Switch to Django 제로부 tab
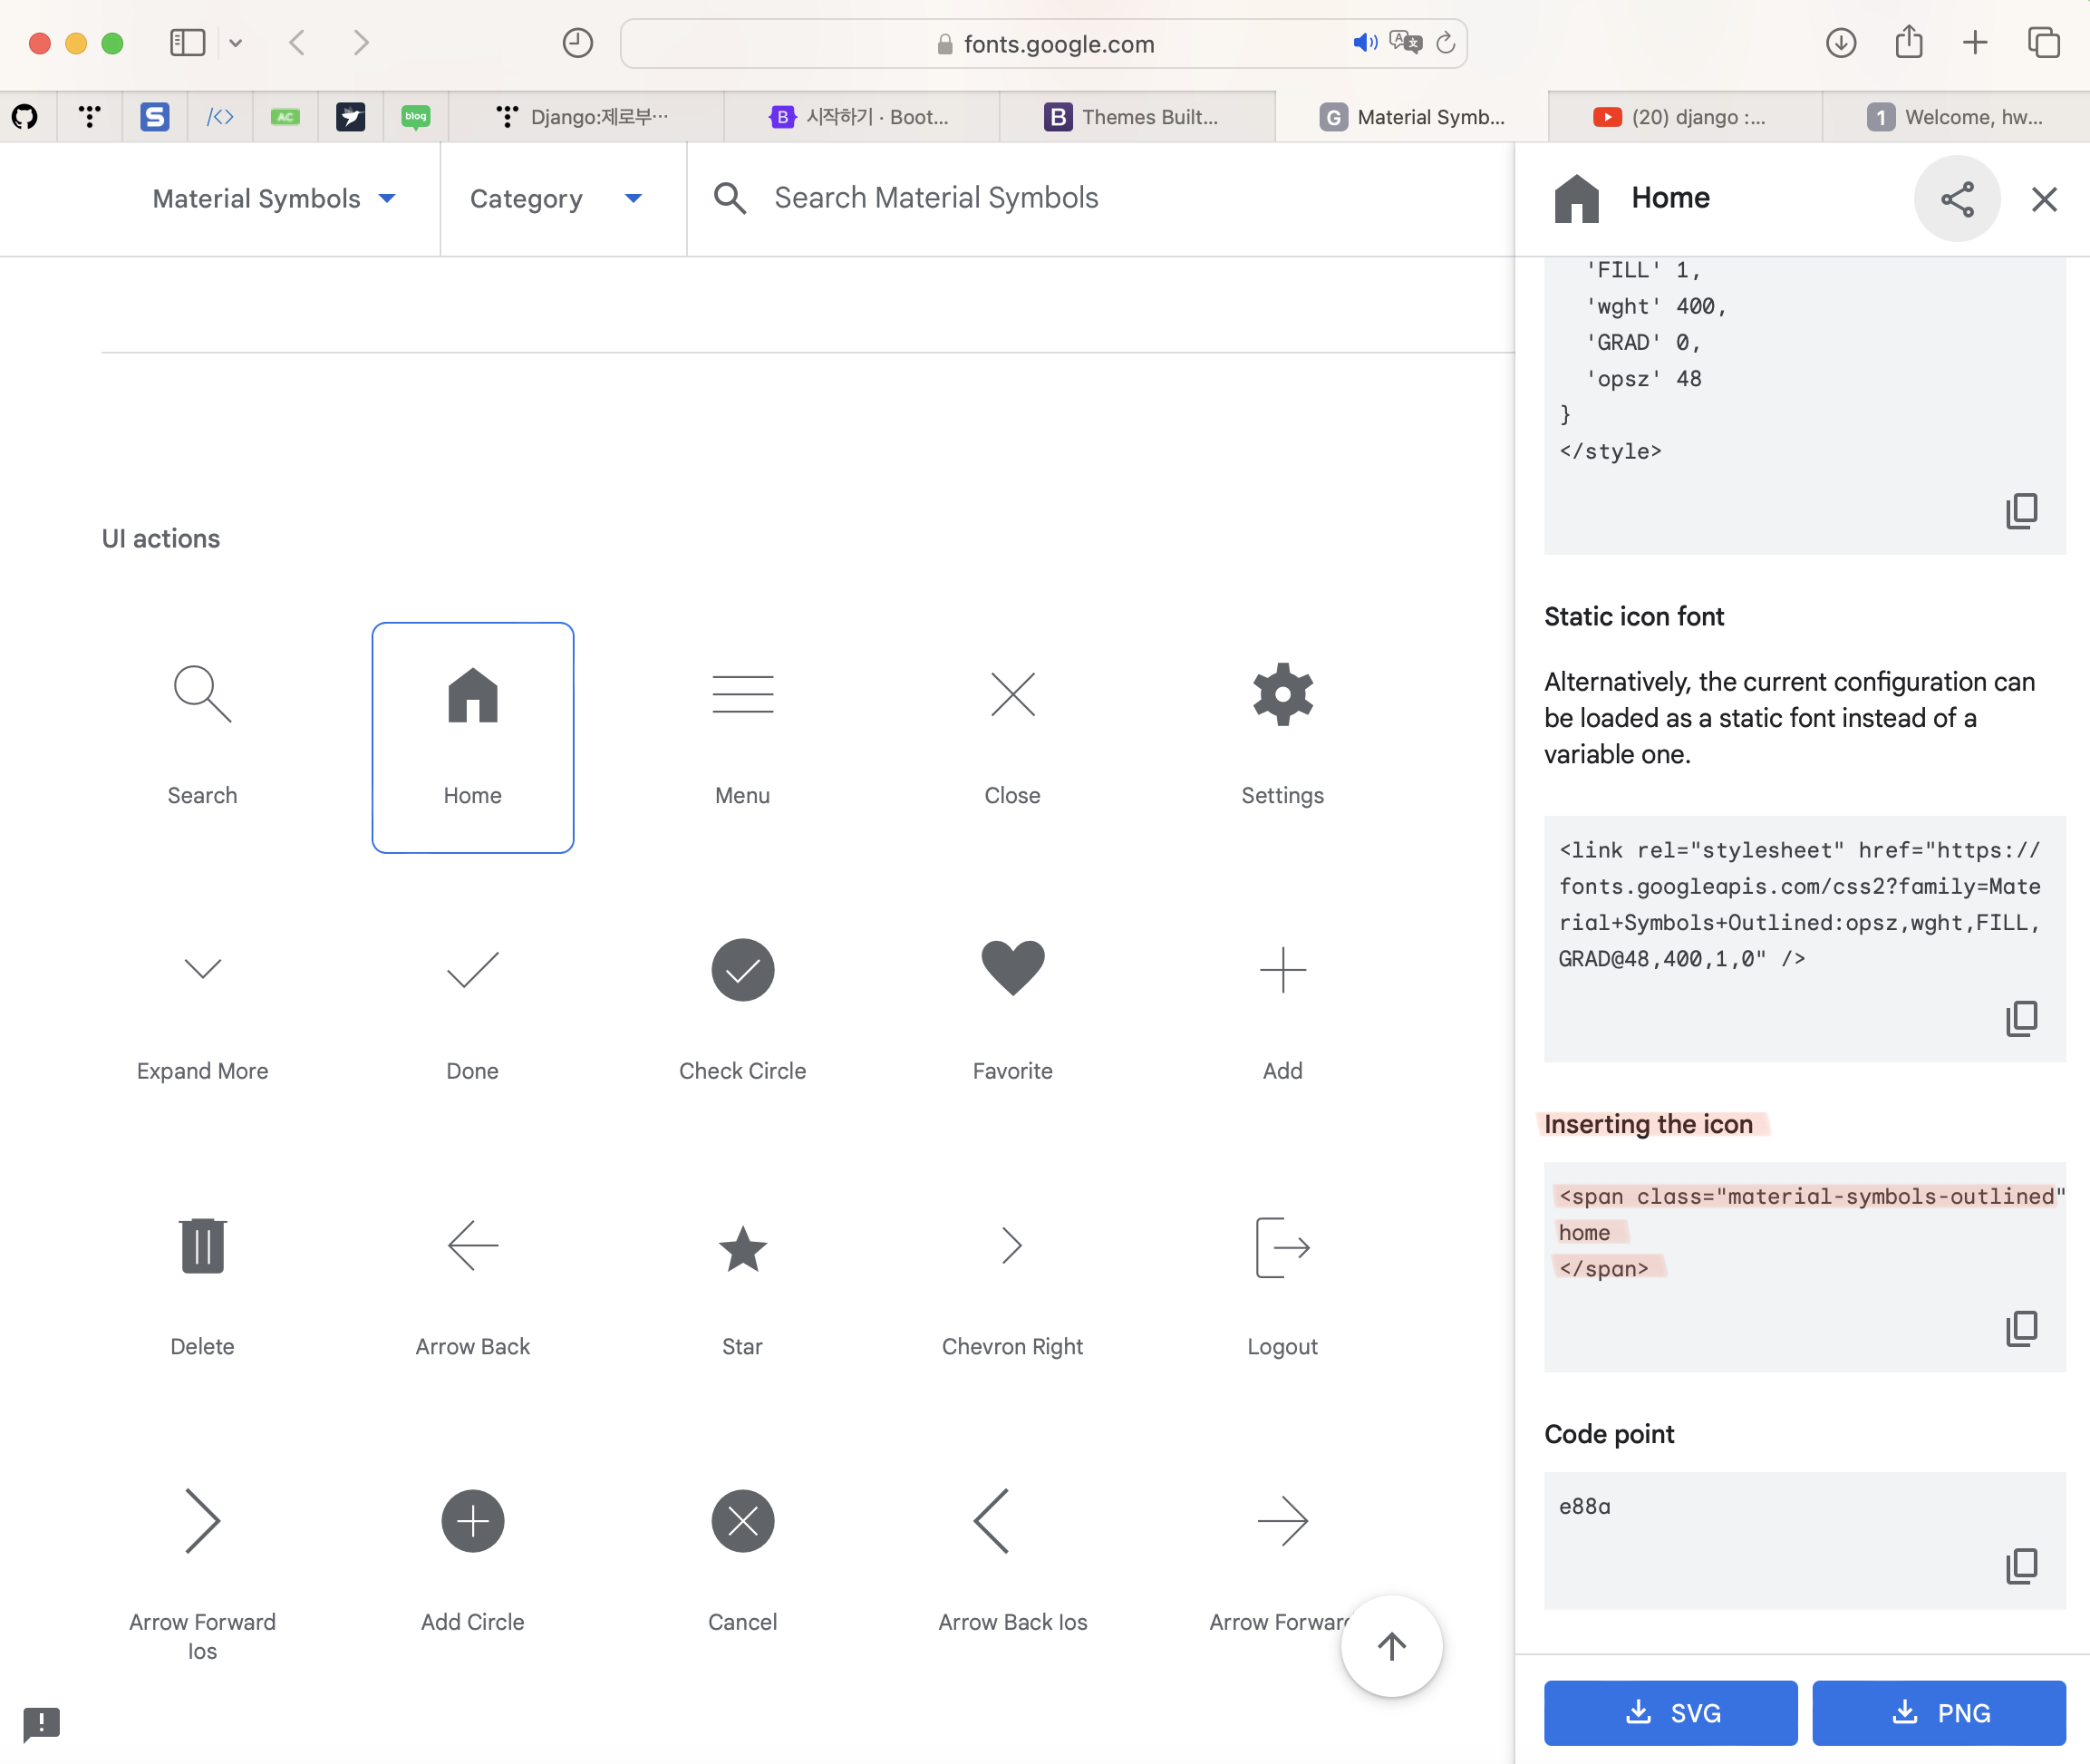The width and height of the screenshot is (2090, 1764). [585, 117]
